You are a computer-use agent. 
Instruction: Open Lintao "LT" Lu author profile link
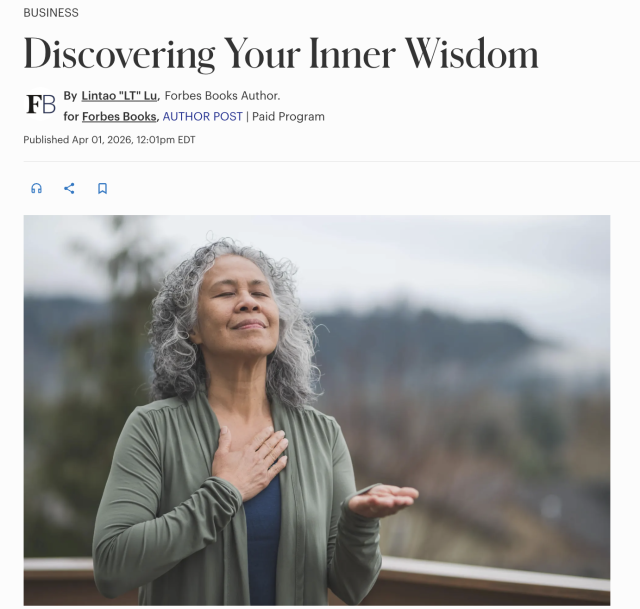(119, 96)
